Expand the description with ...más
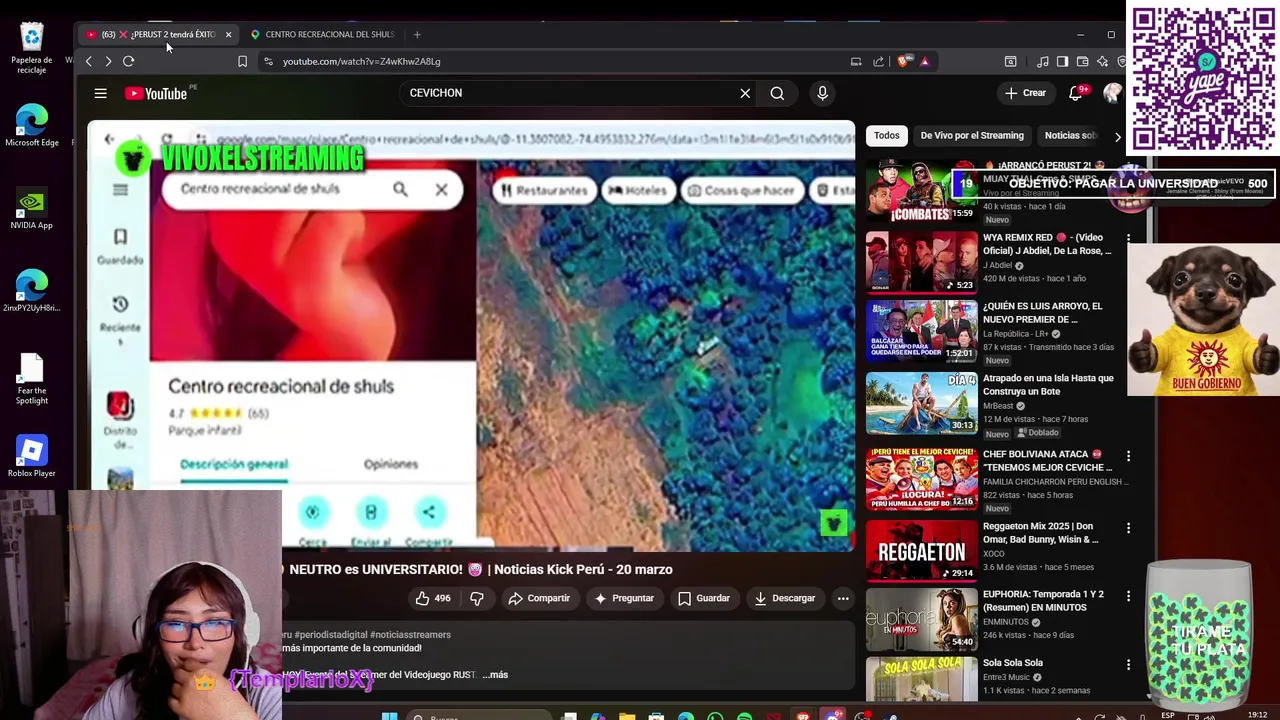This screenshot has height=720, width=1280. 495,675
